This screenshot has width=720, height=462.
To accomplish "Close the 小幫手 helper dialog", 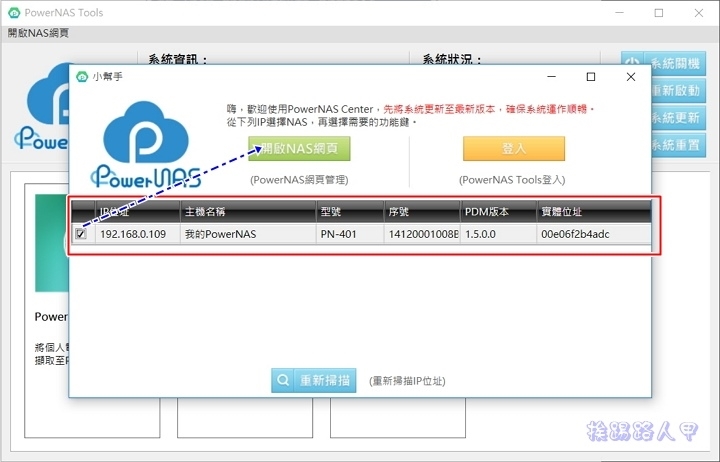I will 630,76.
